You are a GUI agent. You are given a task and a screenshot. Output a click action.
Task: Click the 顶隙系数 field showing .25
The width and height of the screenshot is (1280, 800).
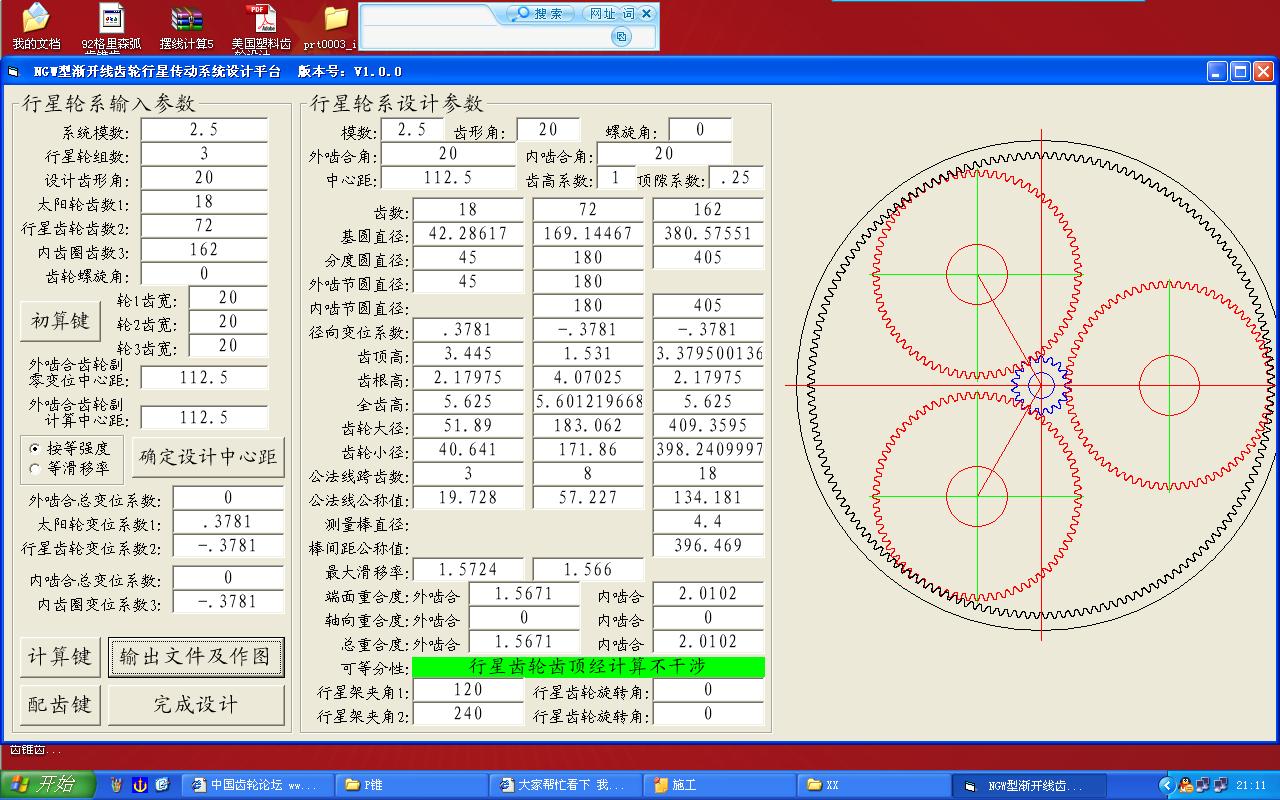point(736,178)
